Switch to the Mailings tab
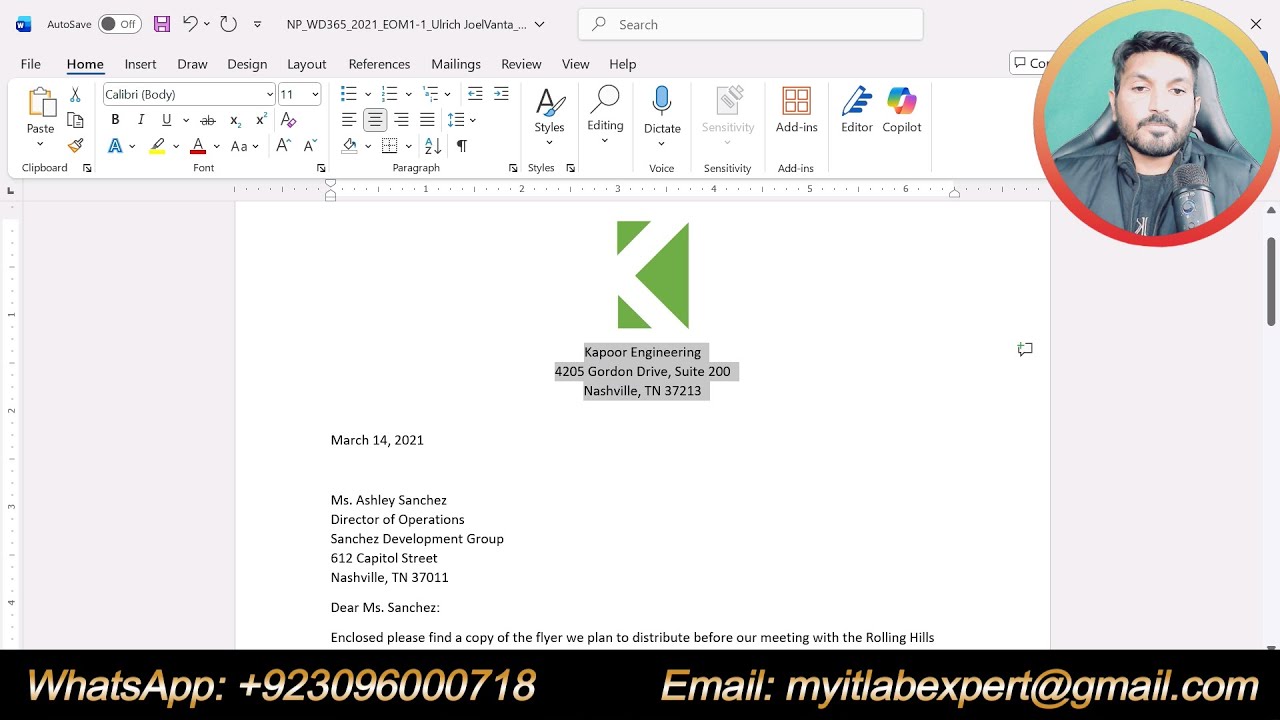The width and height of the screenshot is (1280, 720). coord(456,64)
